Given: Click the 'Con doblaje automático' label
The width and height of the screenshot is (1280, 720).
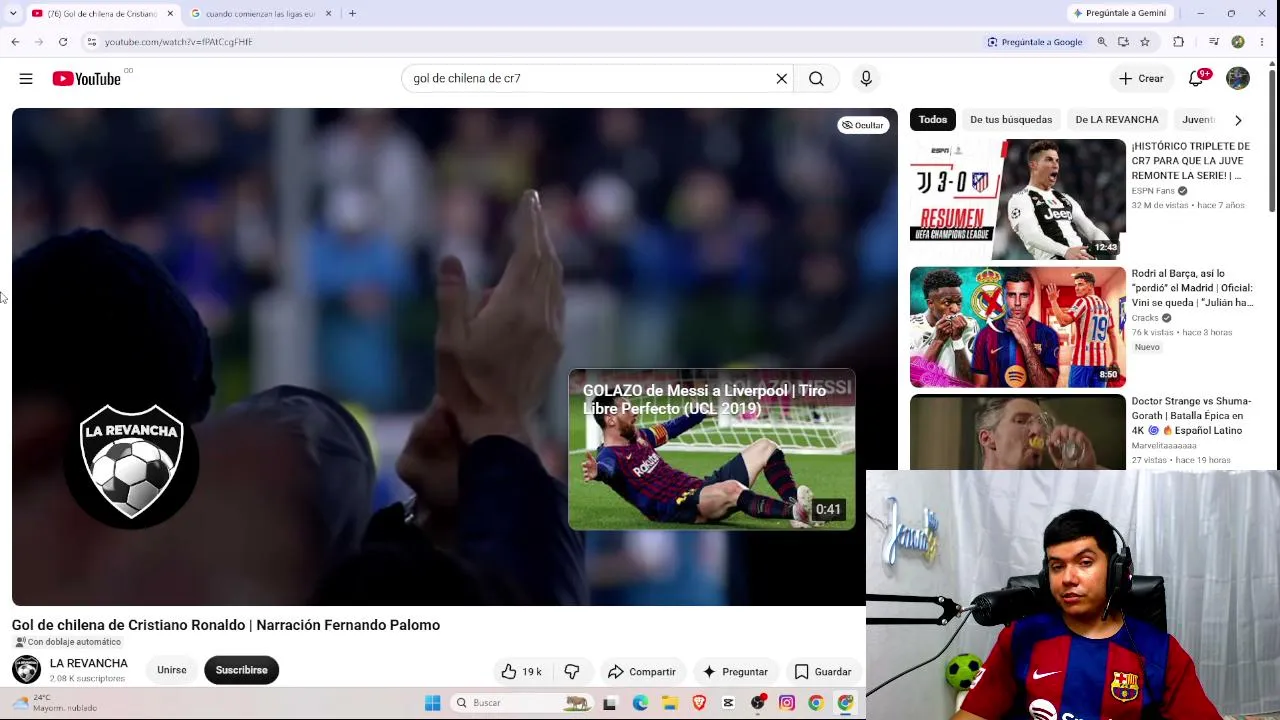Looking at the screenshot, I should click(x=68, y=642).
